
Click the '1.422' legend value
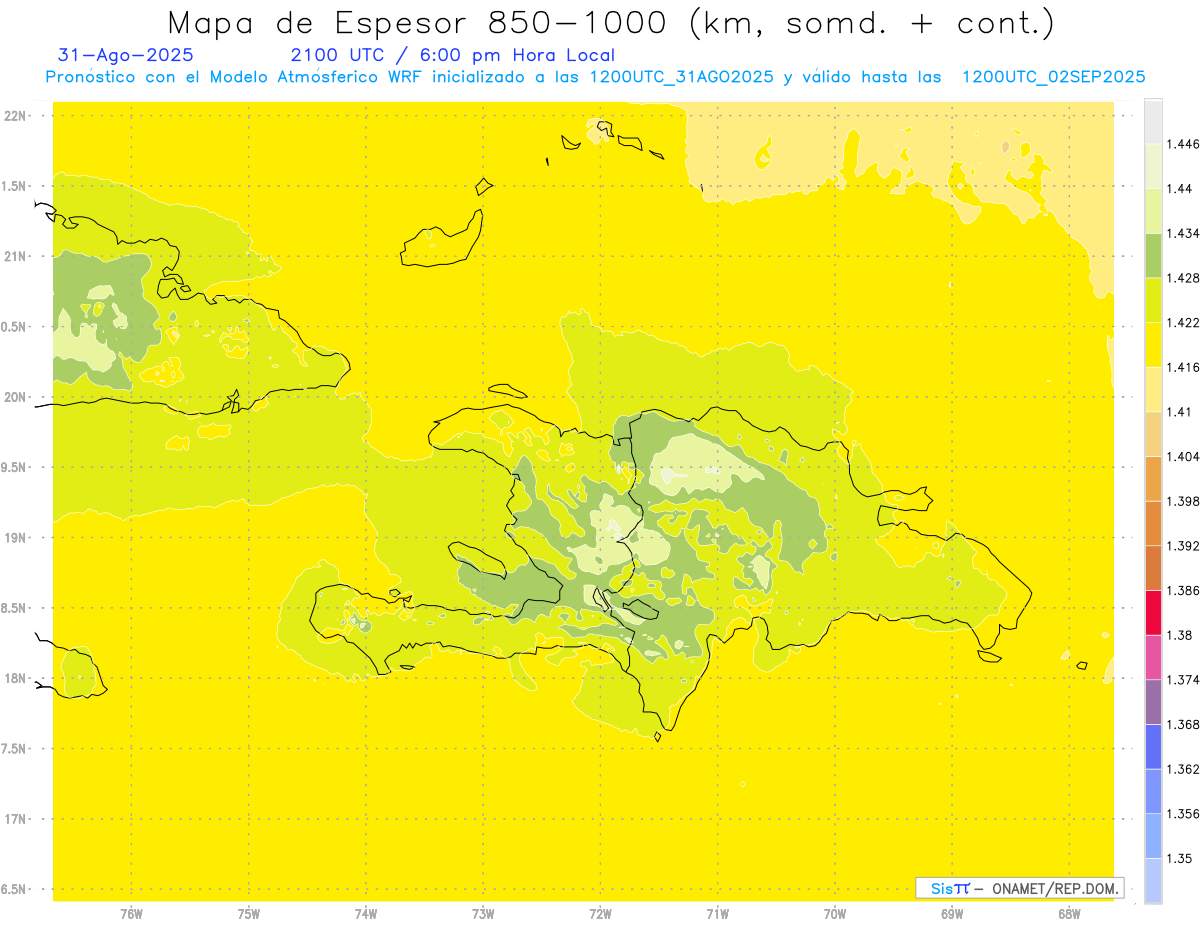pyautogui.click(x=1183, y=323)
